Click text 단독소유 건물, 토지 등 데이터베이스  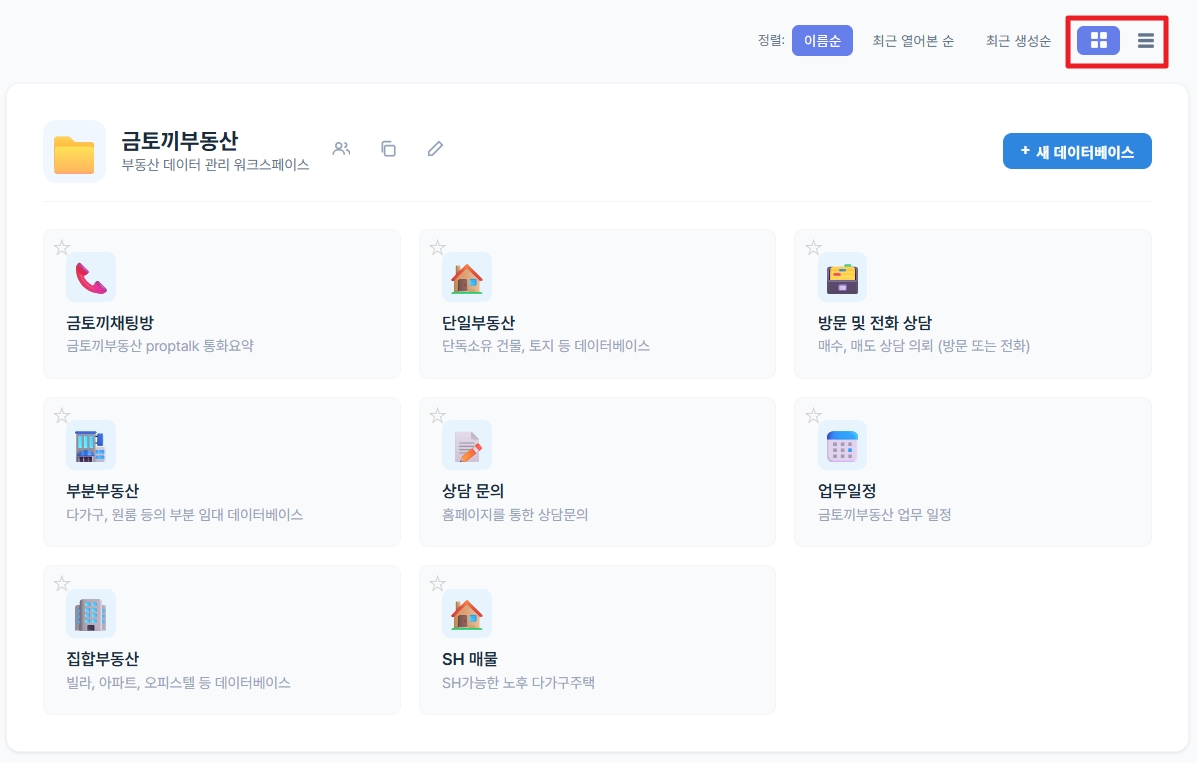pyautogui.click(x=546, y=346)
